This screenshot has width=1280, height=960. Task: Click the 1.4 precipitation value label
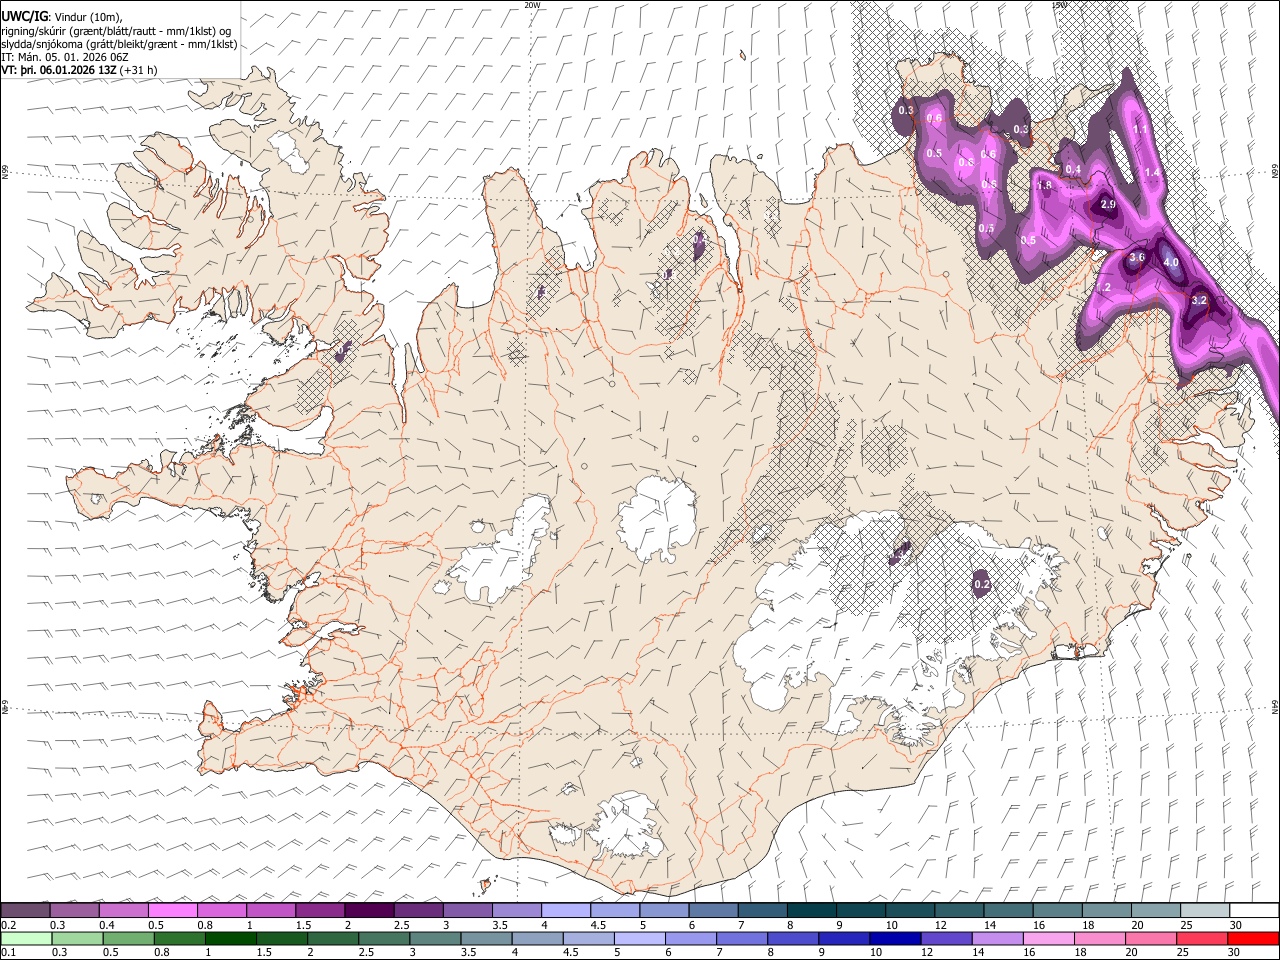point(1152,173)
